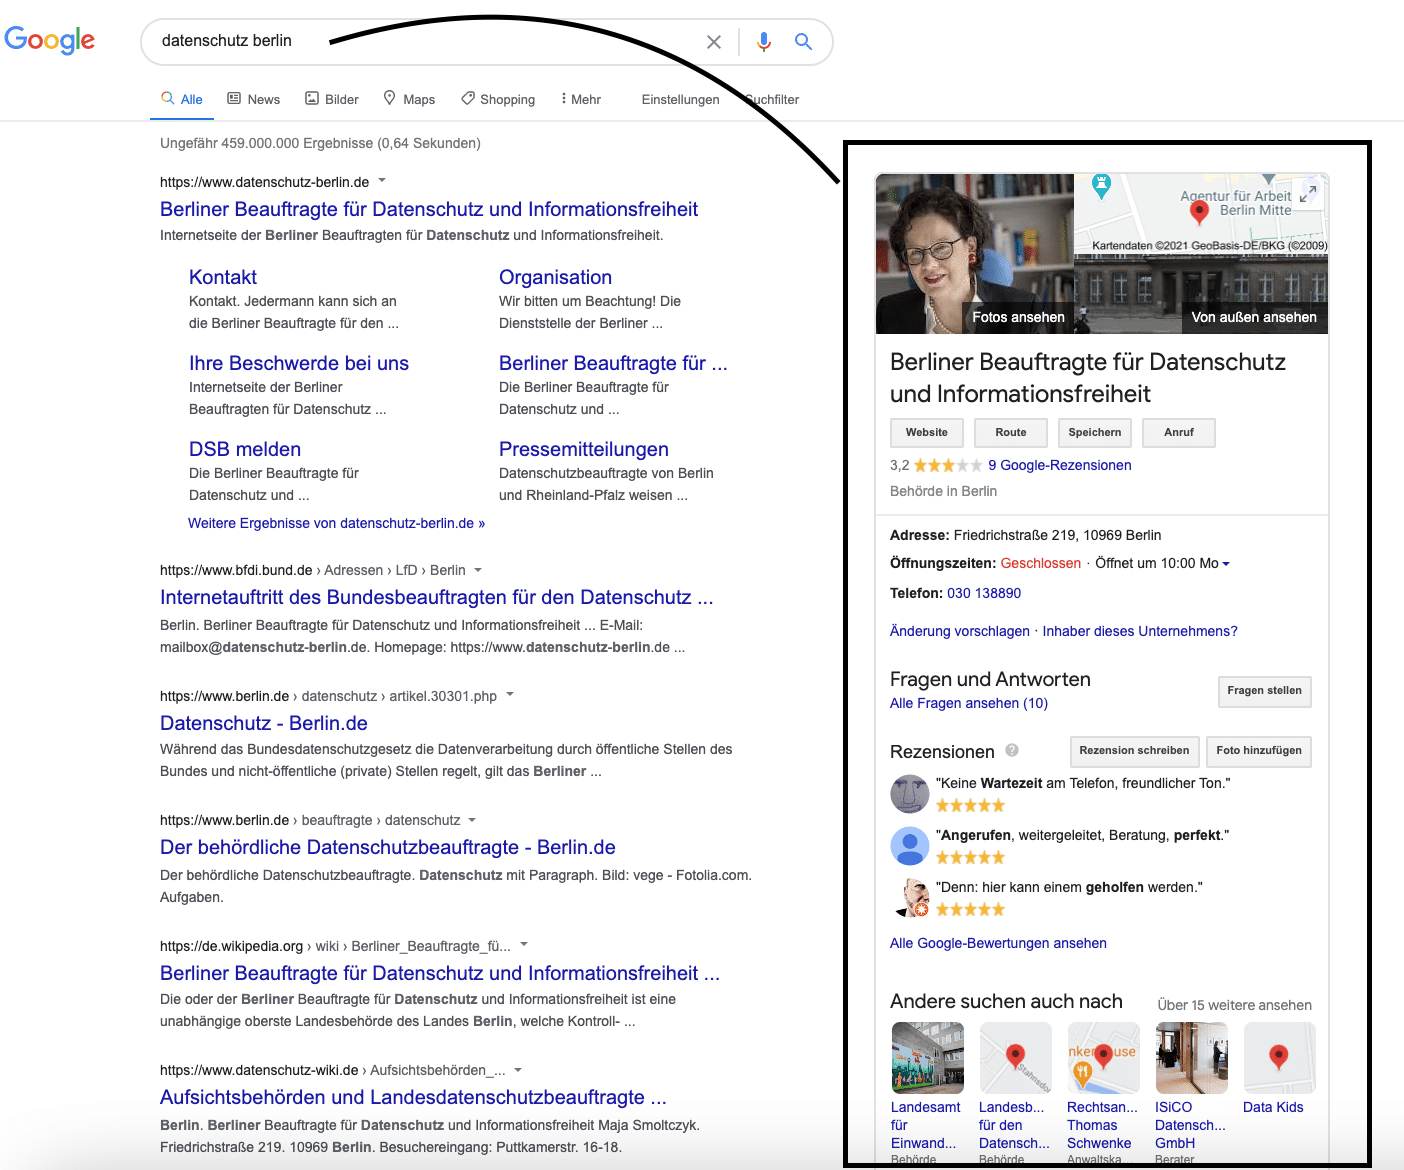Screen dimensions: 1404x1170
Task: Open the 9 Google-Rezensionen link
Action: 1059,465
